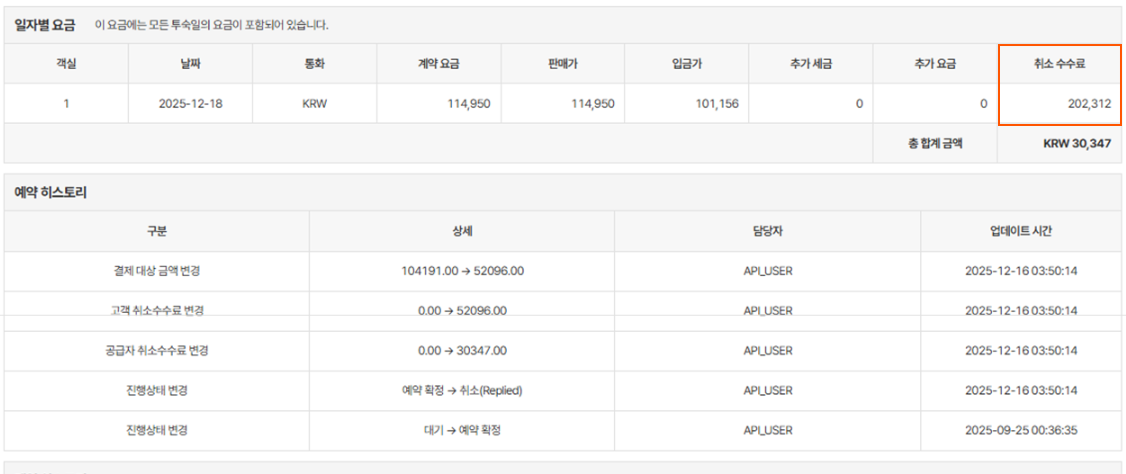Screen dimensions: 1126x474
Task: Select the 결제 대상 금액 변경 row
Action: pyautogui.click(x=156, y=271)
